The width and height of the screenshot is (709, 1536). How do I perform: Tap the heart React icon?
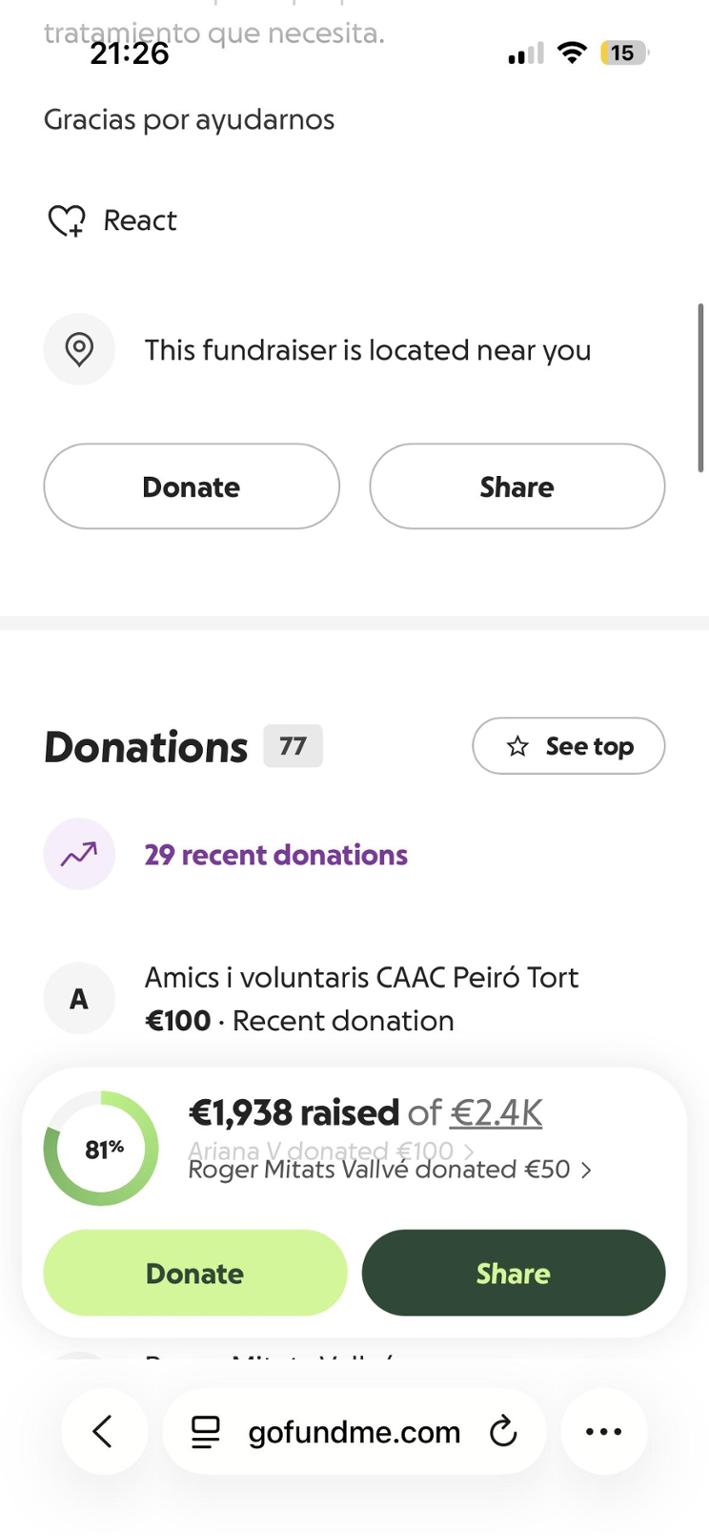coord(67,221)
